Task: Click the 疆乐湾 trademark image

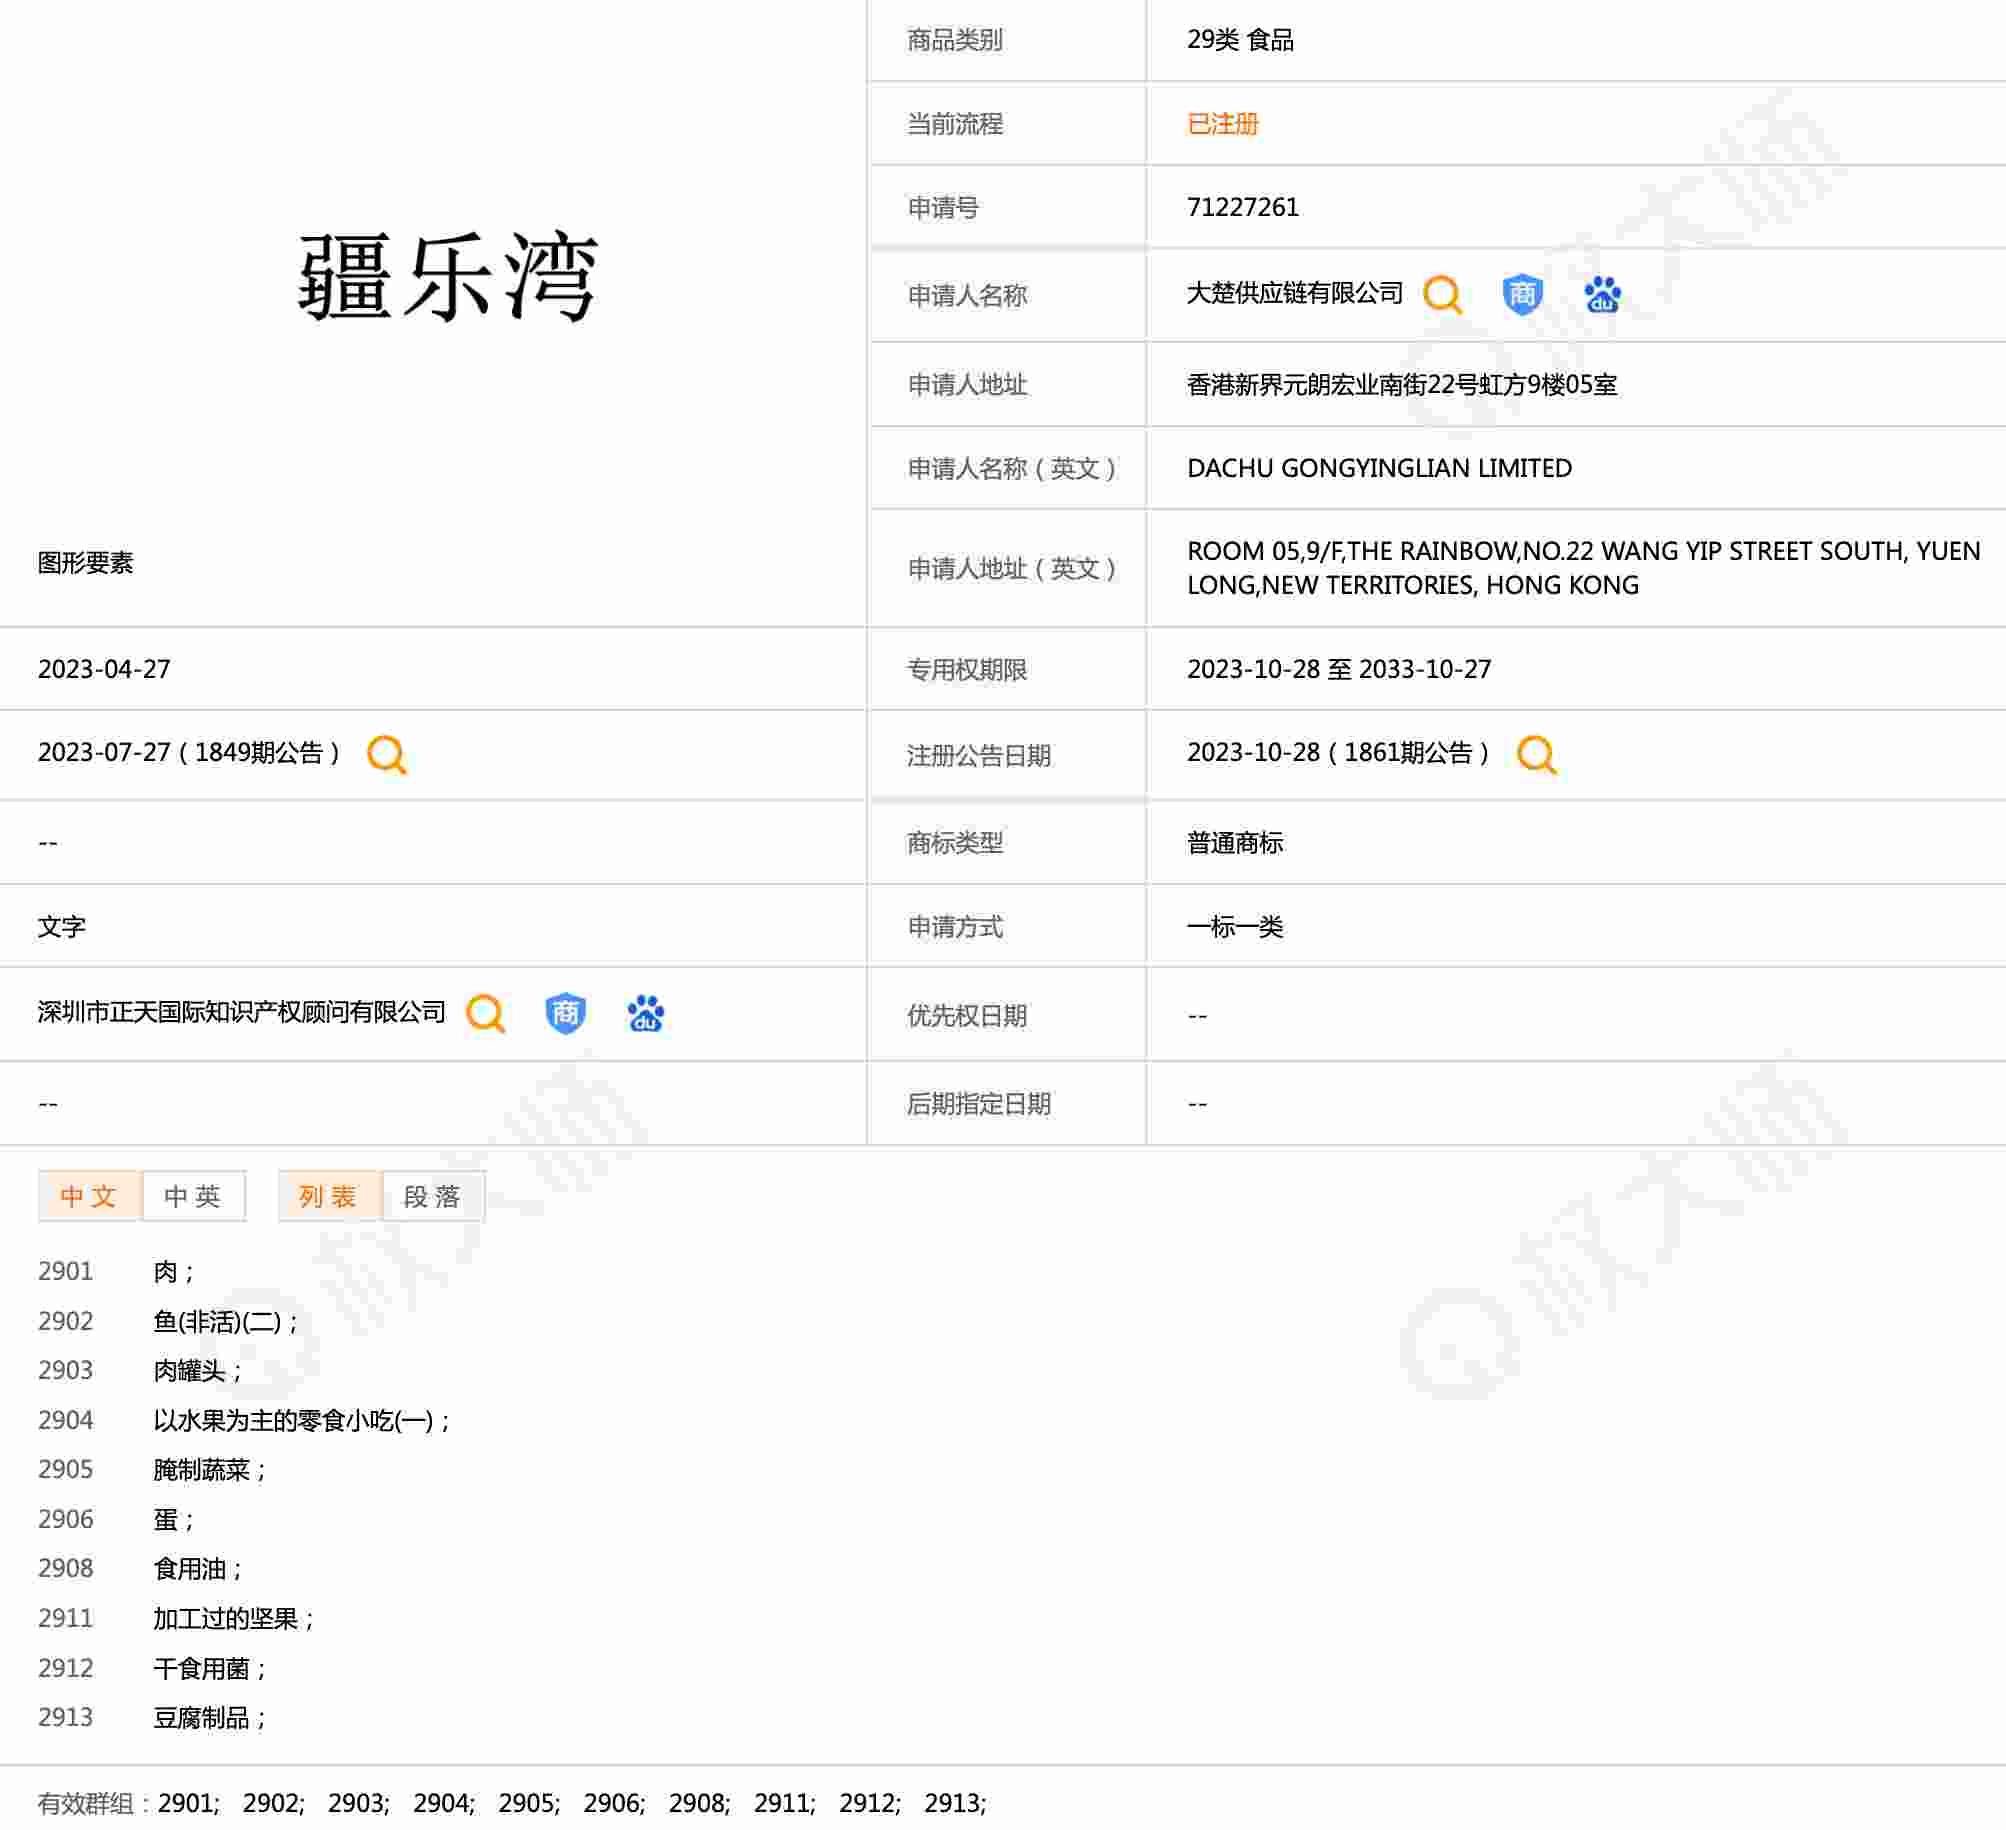Action: pyautogui.click(x=447, y=277)
